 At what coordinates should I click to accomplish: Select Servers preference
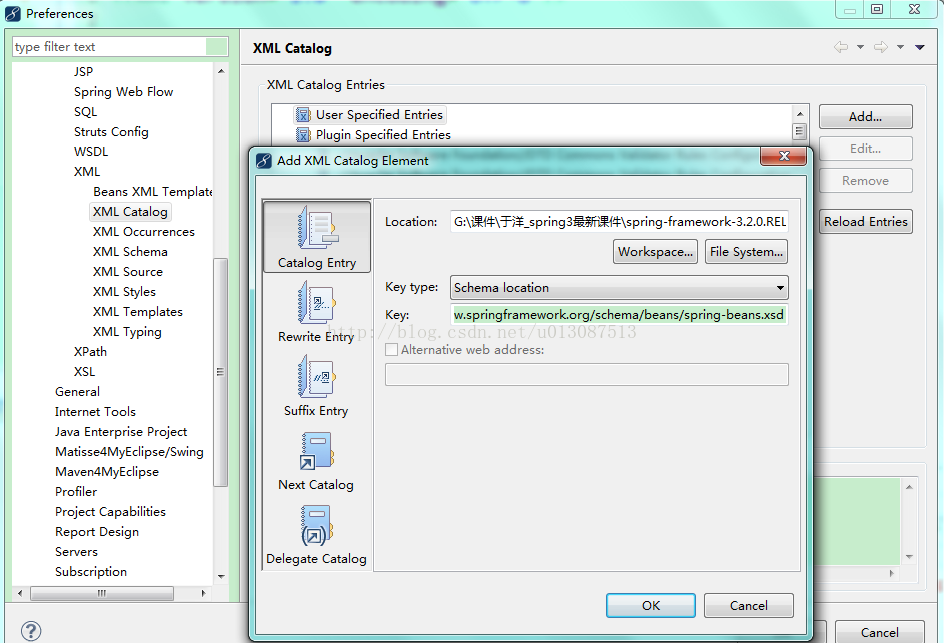point(76,551)
